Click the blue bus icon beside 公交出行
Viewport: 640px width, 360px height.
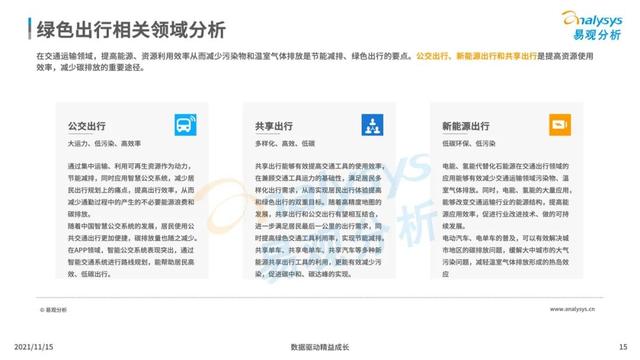(185, 124)
